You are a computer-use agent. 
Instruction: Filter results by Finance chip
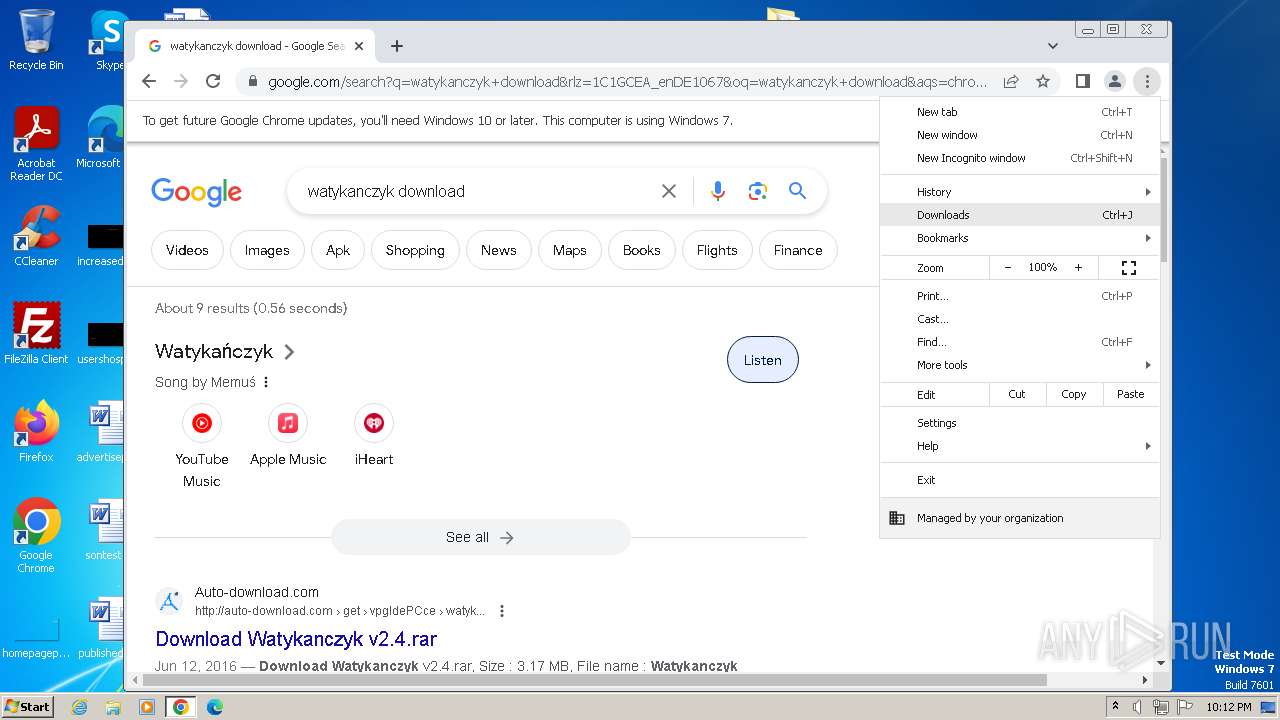click(x=798, y=250)
